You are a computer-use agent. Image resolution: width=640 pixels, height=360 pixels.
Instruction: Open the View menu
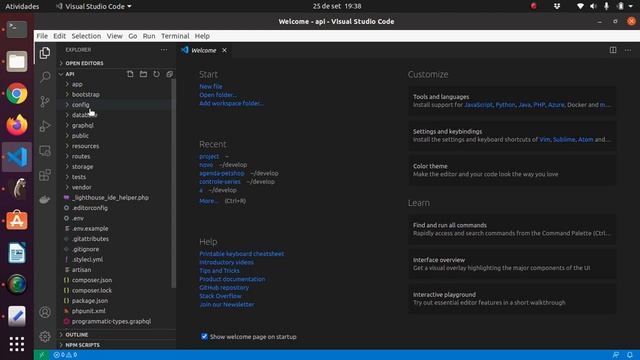point(115,36)
